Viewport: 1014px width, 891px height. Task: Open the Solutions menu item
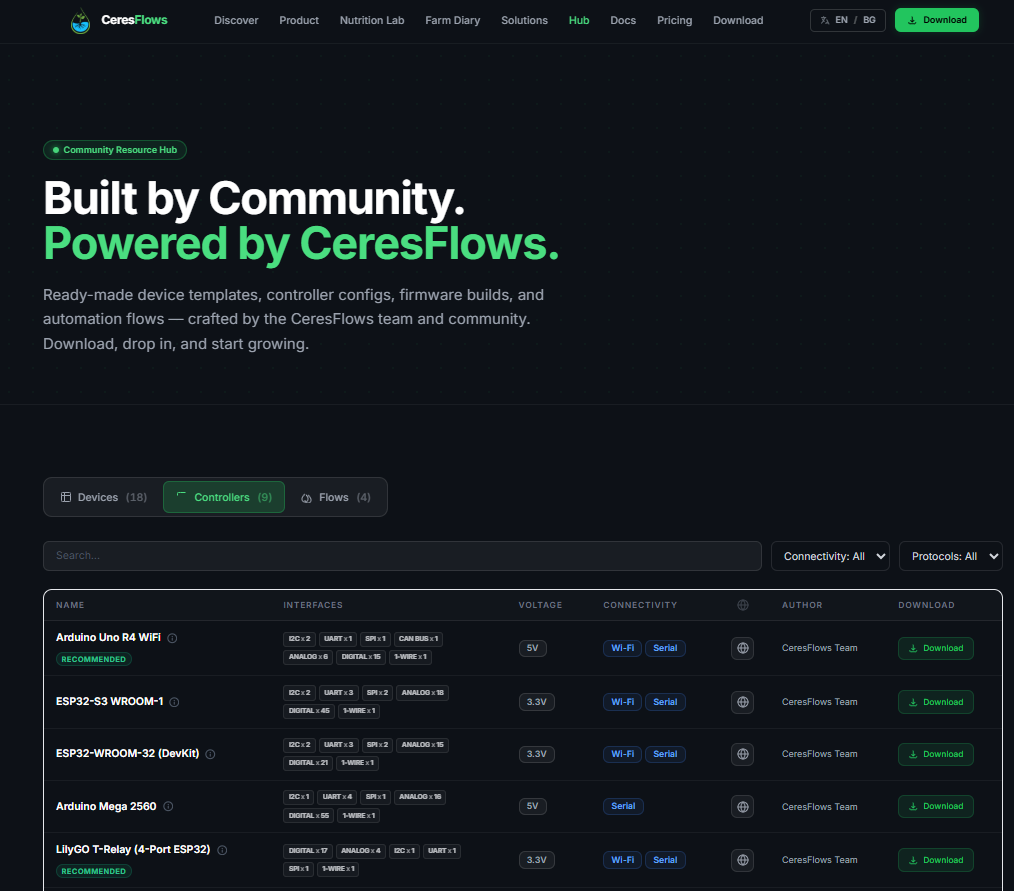coord(524,21)
